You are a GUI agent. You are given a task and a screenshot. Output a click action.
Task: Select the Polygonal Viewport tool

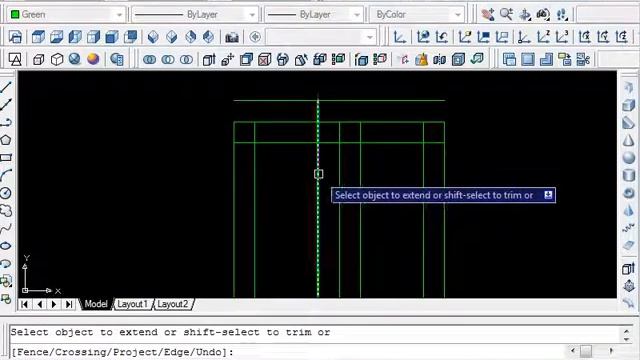[546, 60]
